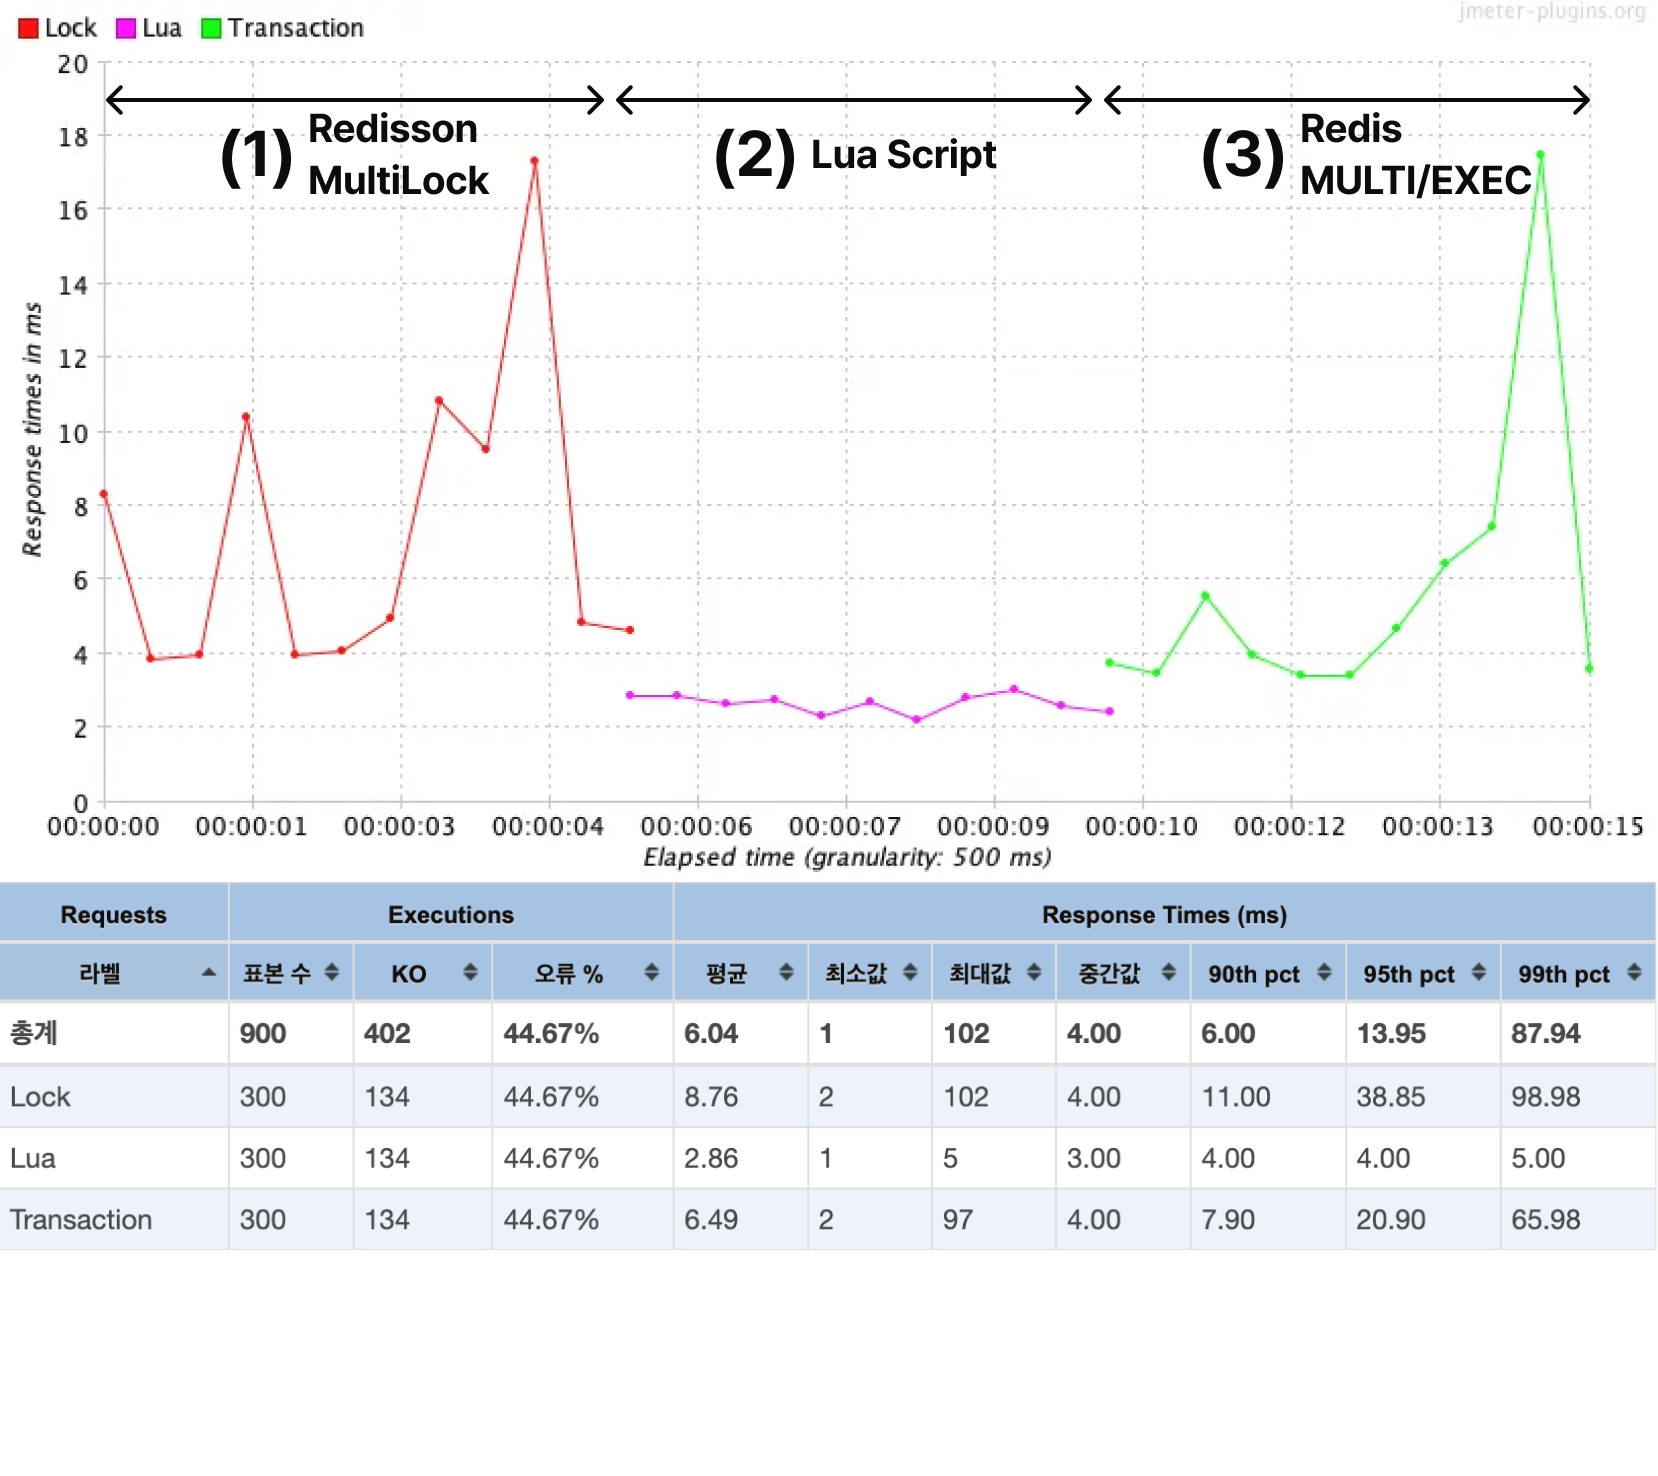This screenshot has height=1476, width=1658.
Task: Sort the 최대값 column
Action: 1034,973
